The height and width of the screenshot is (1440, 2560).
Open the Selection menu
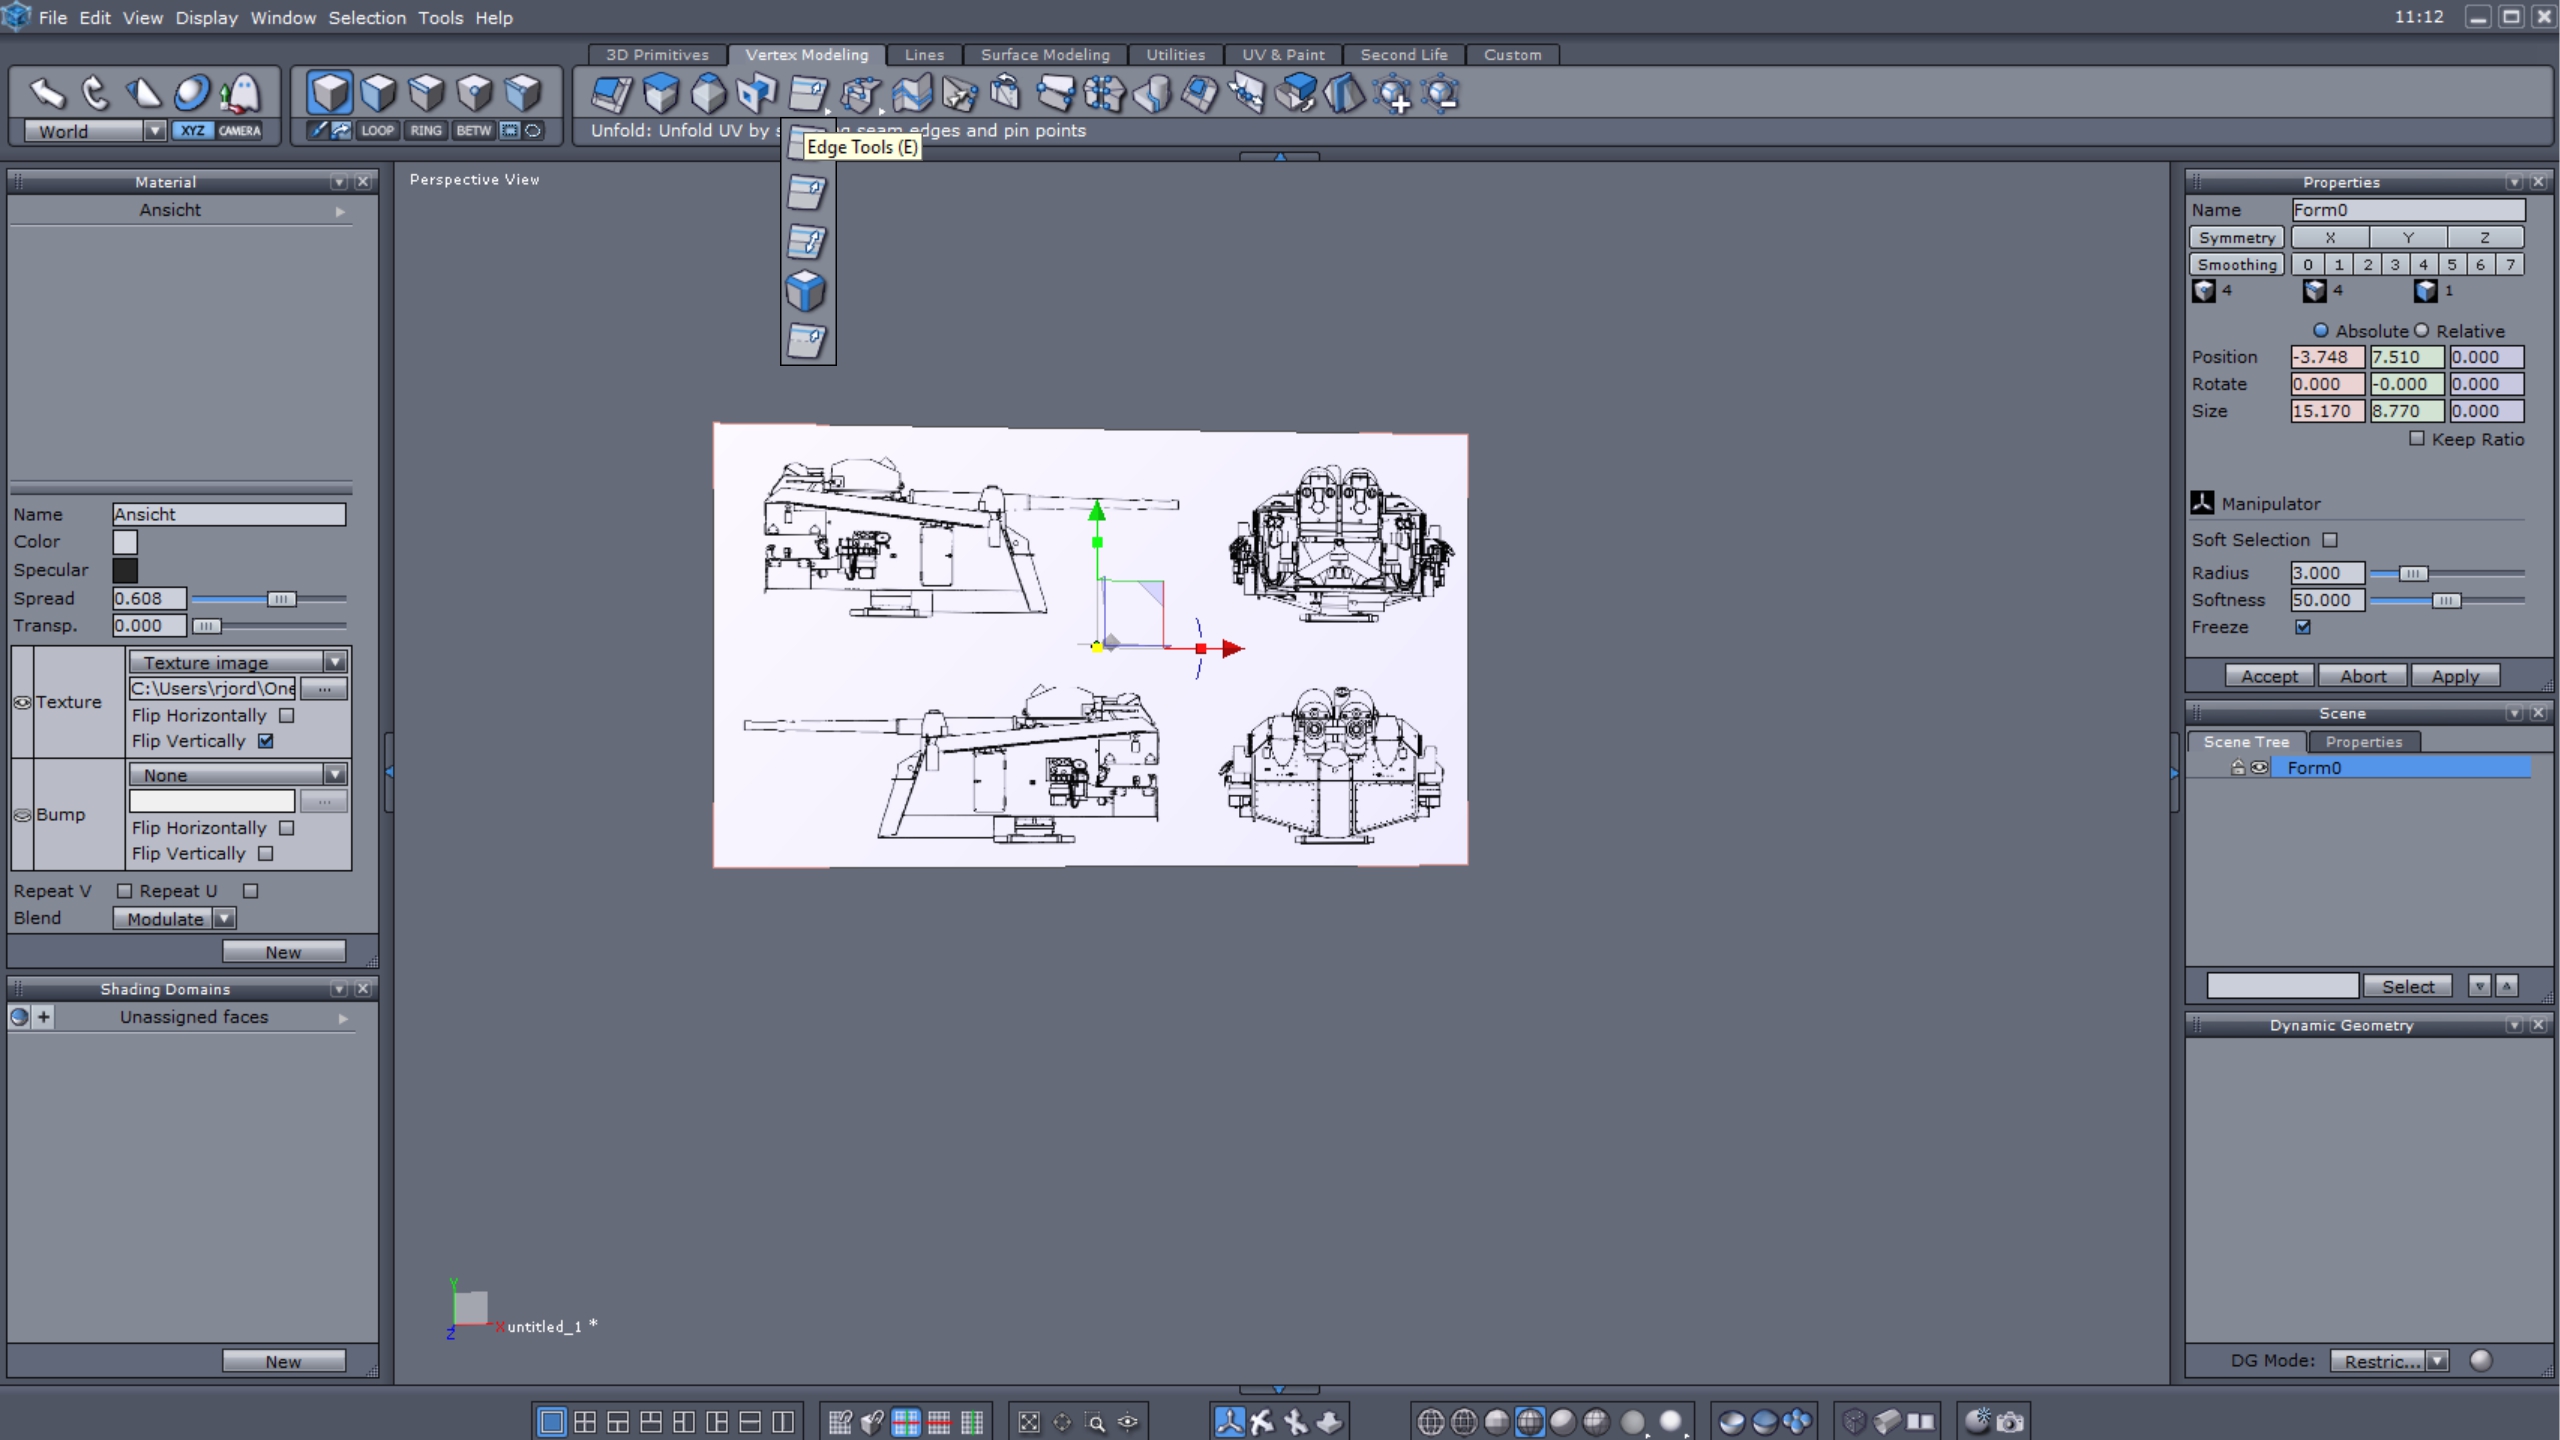[367, 17]
